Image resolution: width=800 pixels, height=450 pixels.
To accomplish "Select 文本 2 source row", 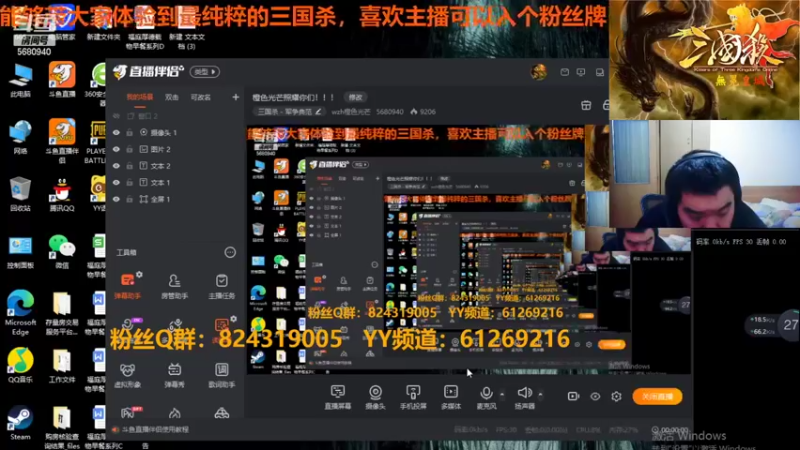I will click(176, 166).
